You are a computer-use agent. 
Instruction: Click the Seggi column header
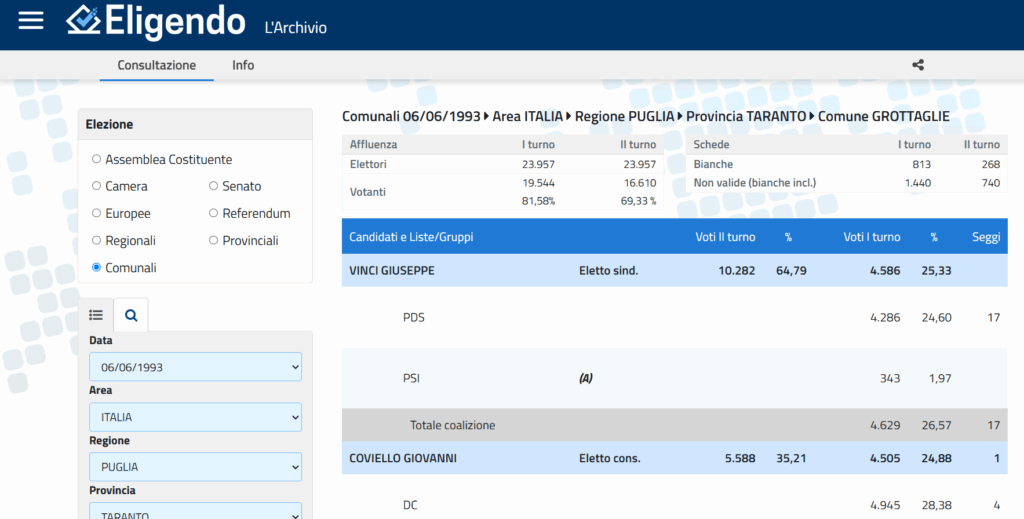pos(986,237)
